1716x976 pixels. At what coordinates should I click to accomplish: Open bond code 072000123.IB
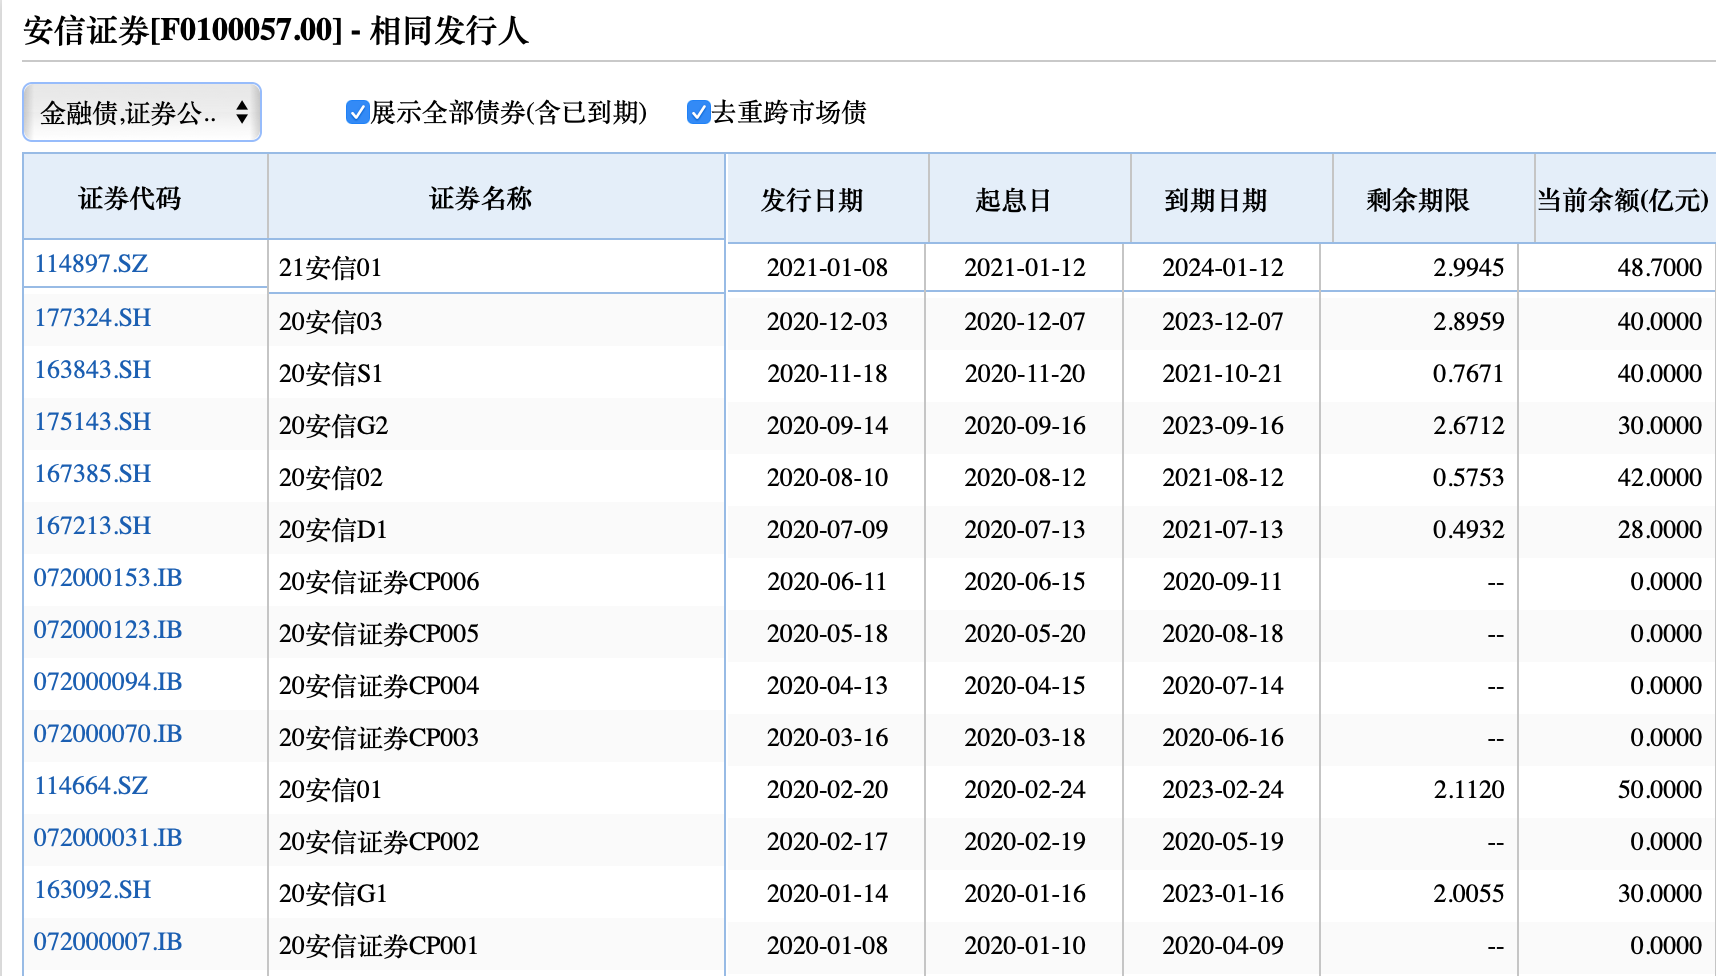click(108, 630)
